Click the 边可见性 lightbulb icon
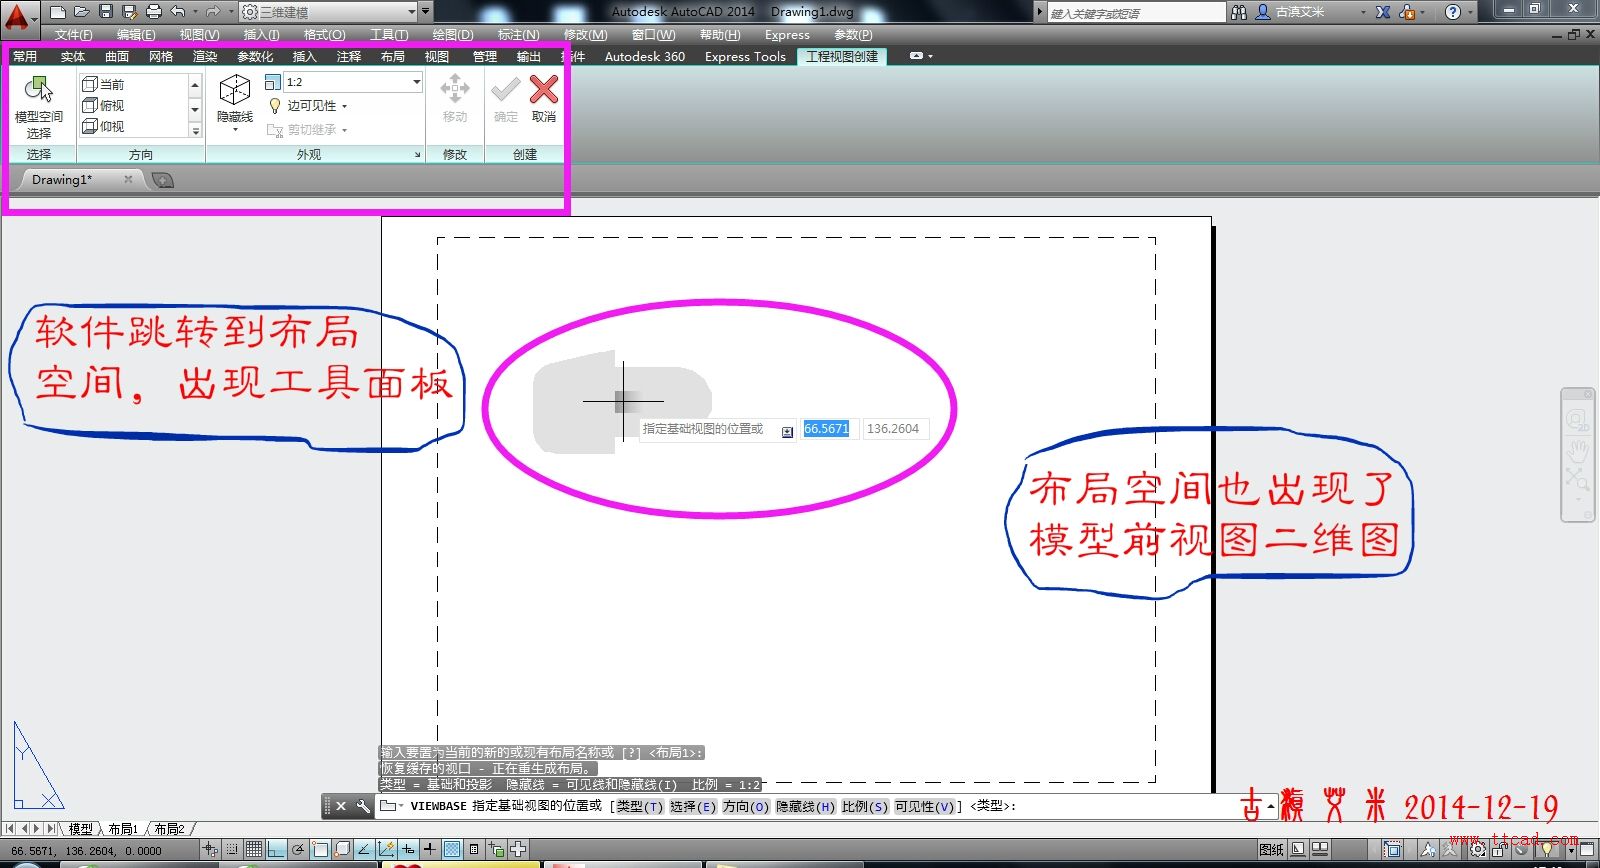This screenshot has height=868, width=1600. [x=275, y=106]
